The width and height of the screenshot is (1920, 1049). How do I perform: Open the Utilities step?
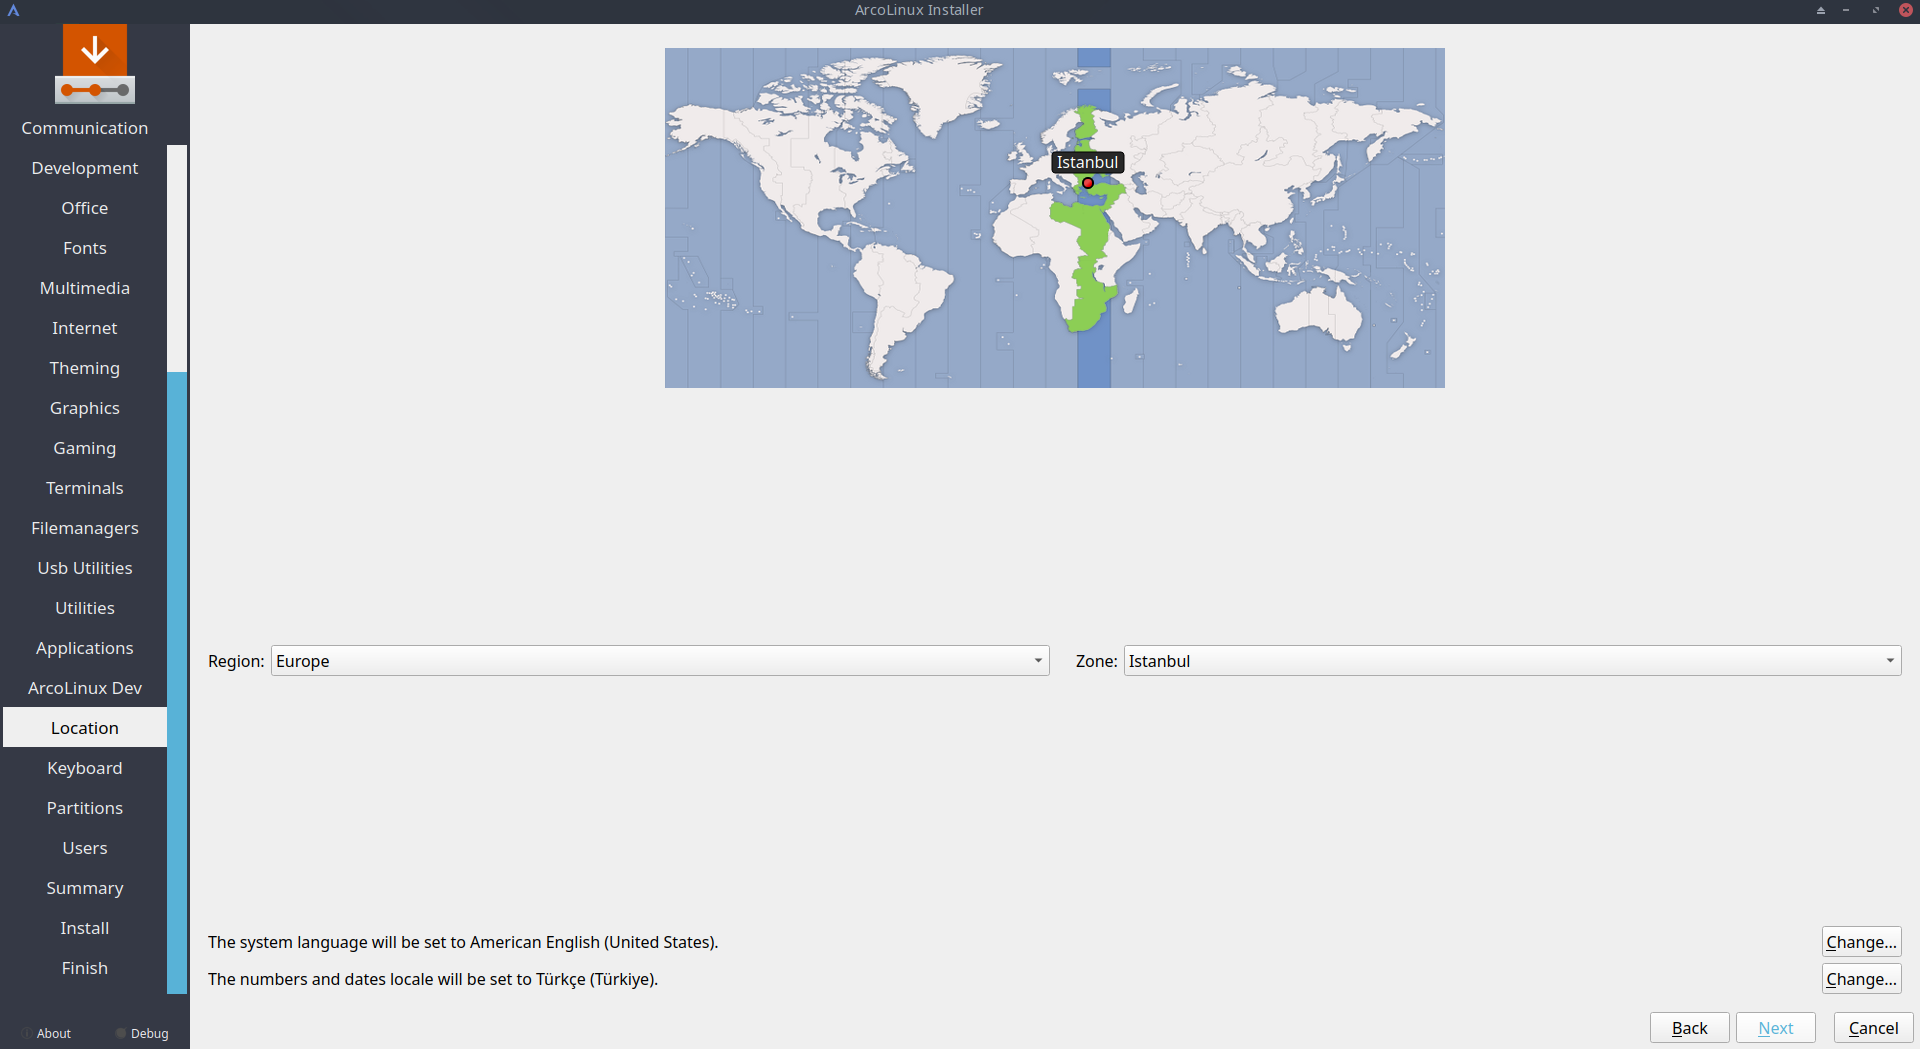point(85,608)
